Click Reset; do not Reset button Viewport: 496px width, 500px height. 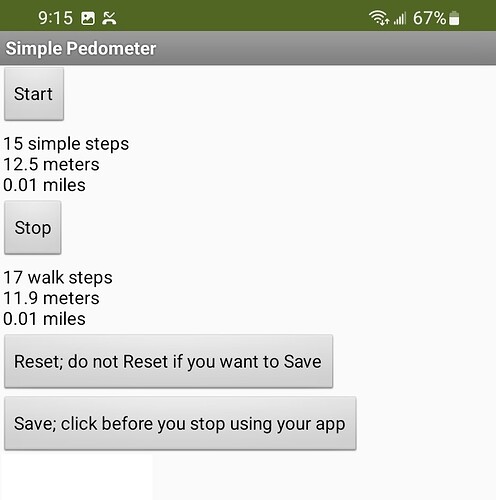168,361
